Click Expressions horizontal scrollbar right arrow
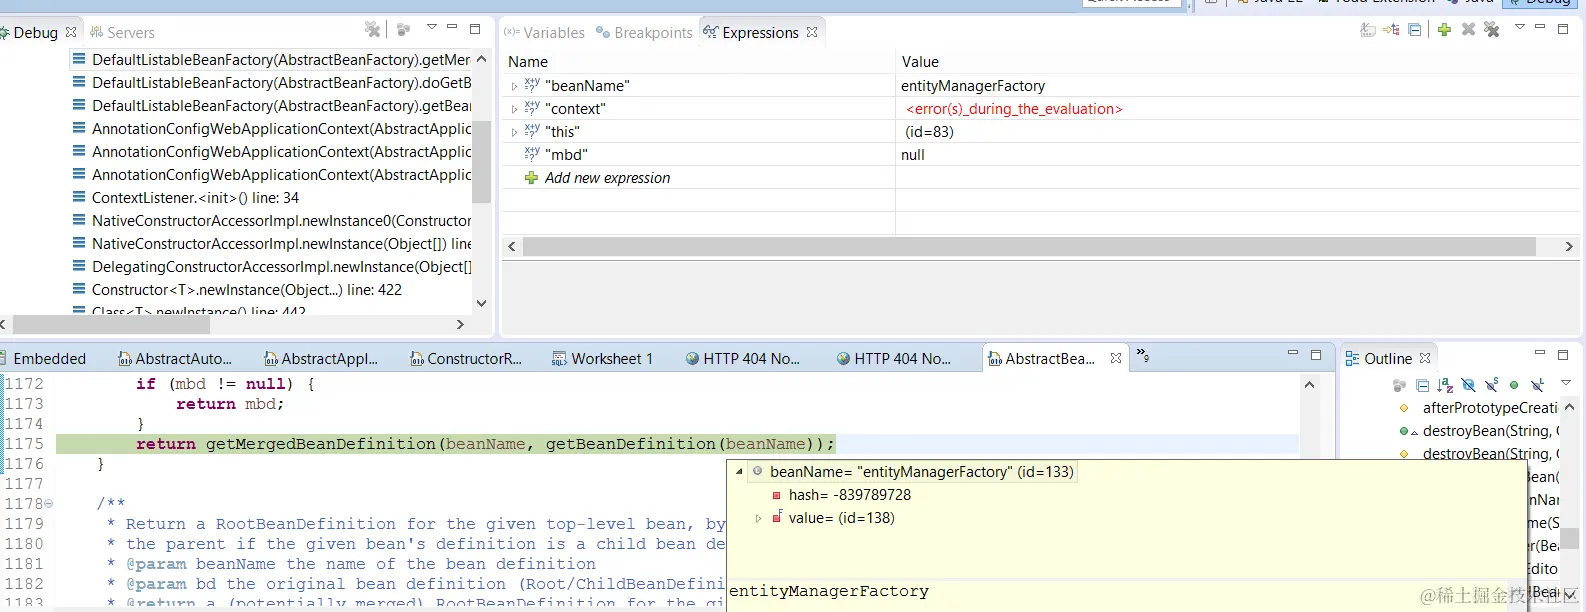Screen dimensions: 1586x612 click(x=1568, y=246)
